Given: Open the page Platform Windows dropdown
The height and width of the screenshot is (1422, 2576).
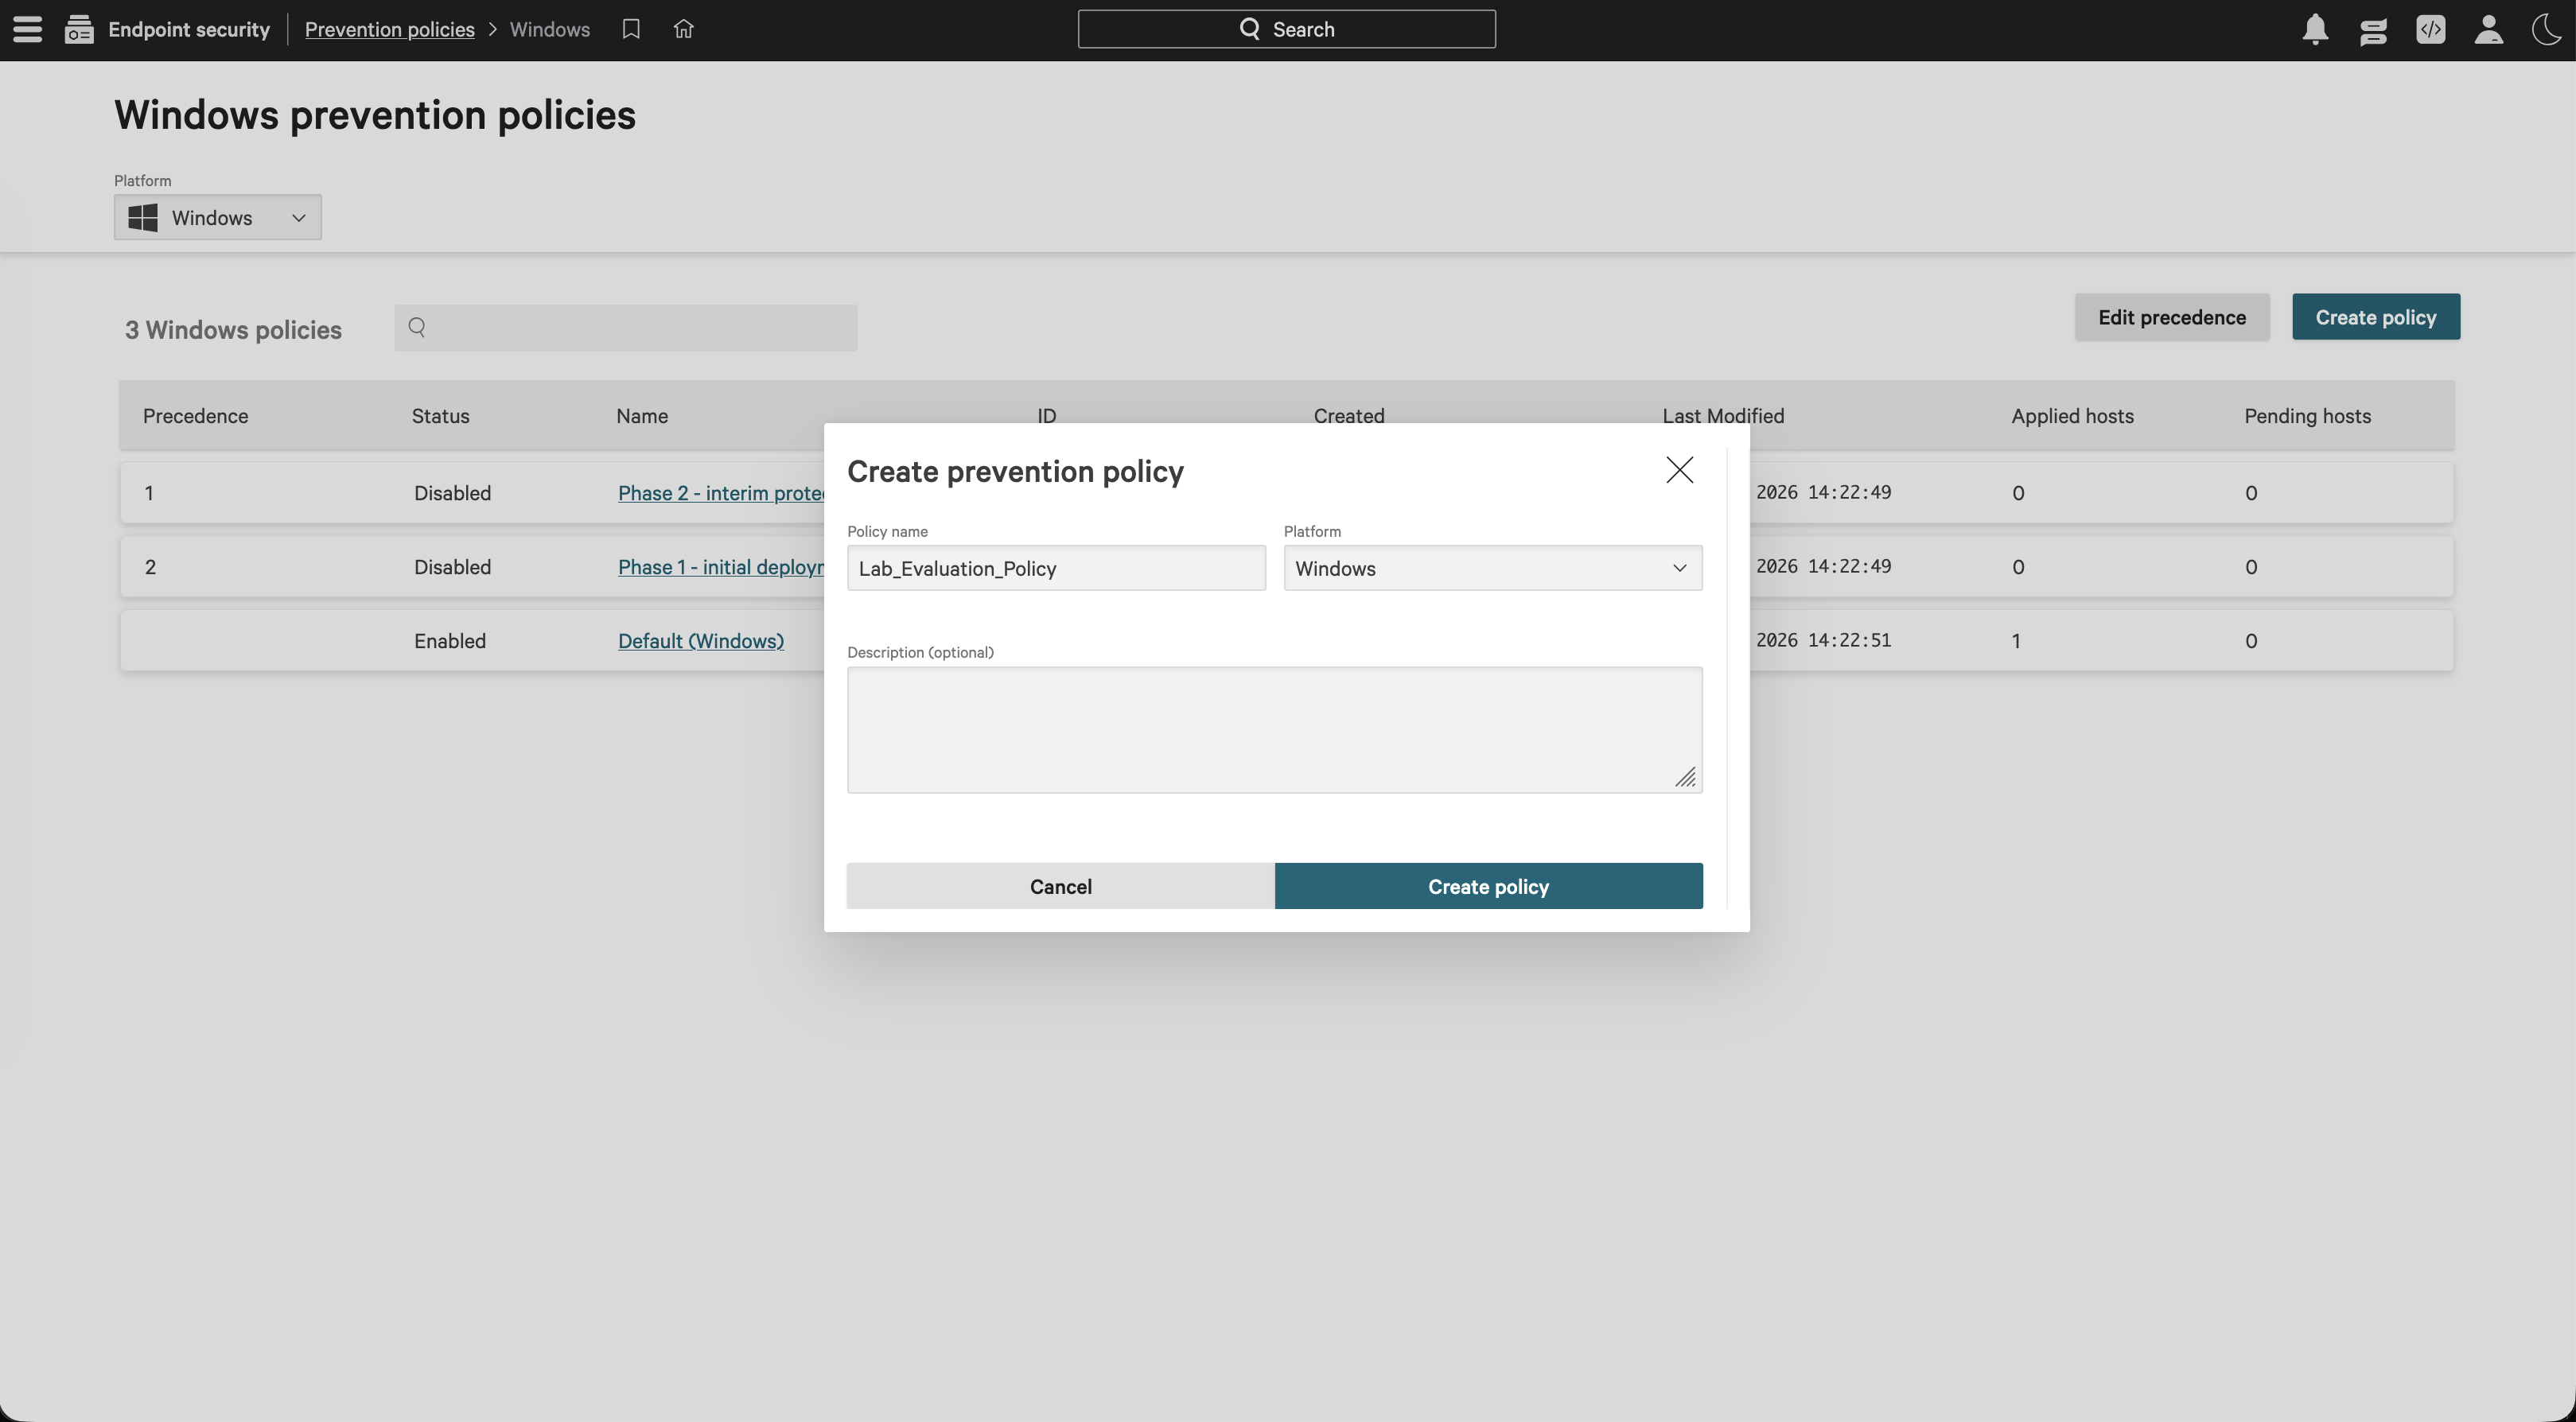Looking at the screenshot, I should pyautogui.click(x=218, y=217).
